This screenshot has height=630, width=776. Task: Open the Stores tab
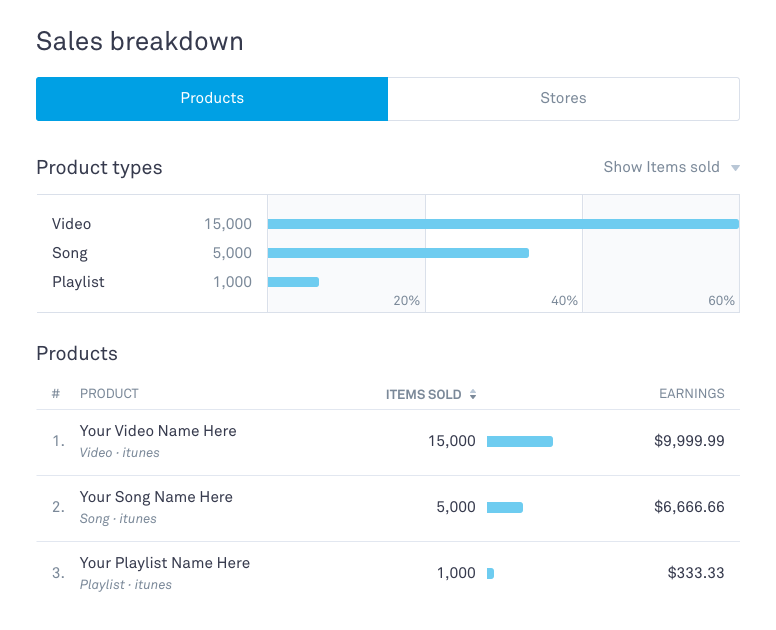(x=563, y=99)
